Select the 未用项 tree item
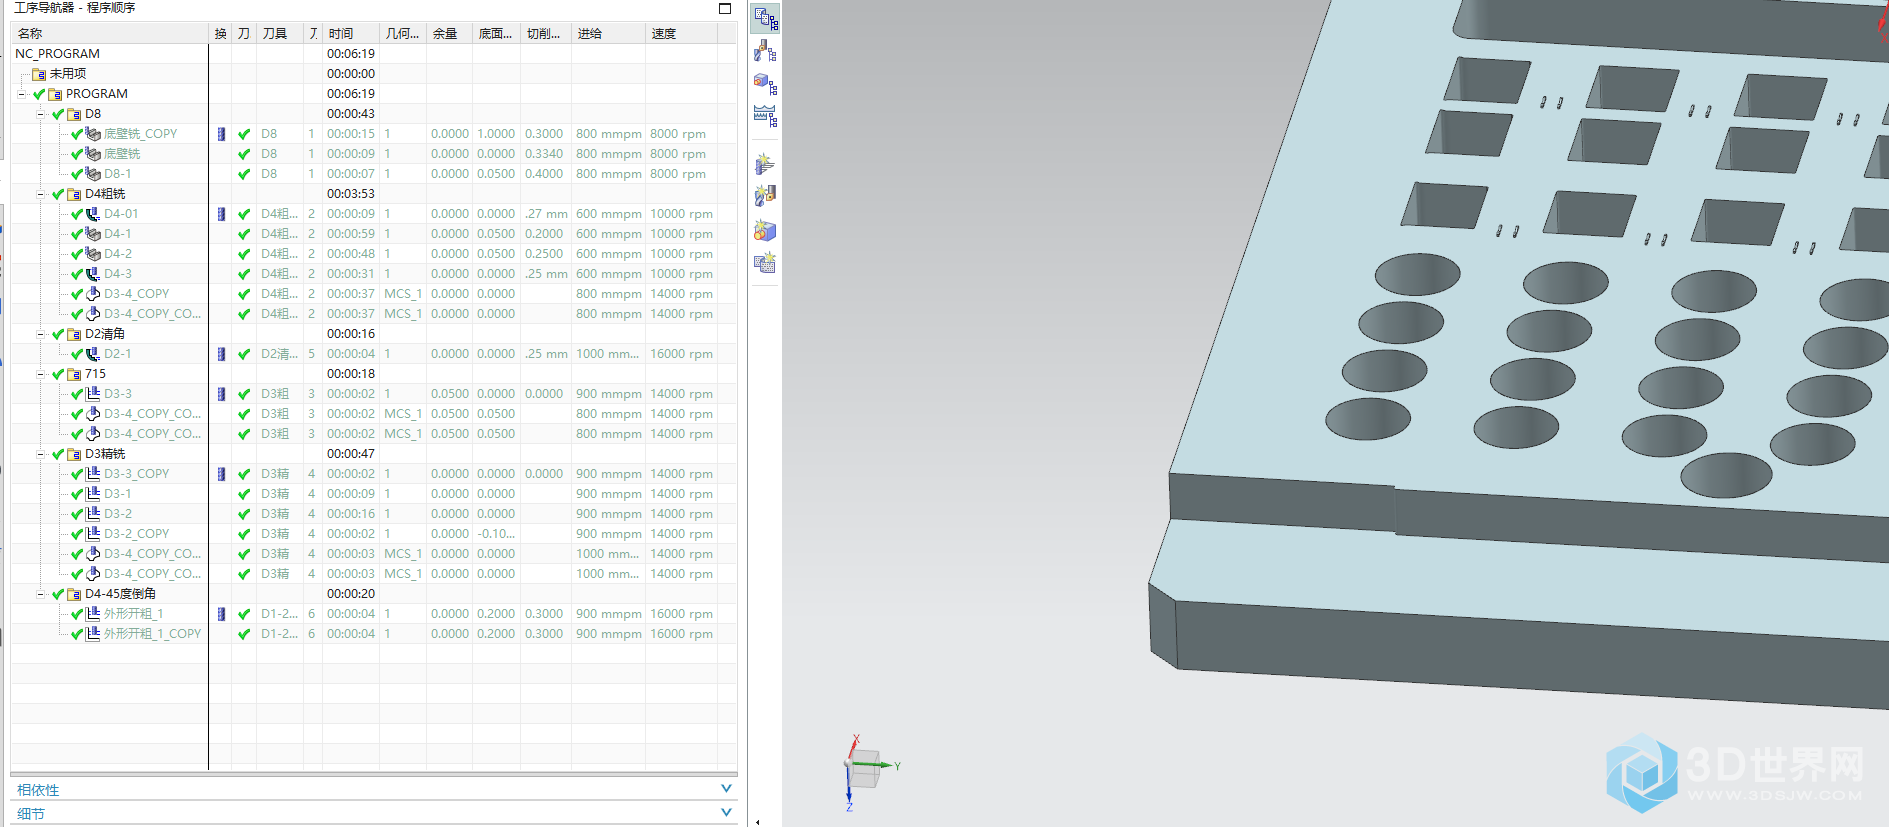Viewport: 1889px width, 827px height. click(x=68, y=74)
